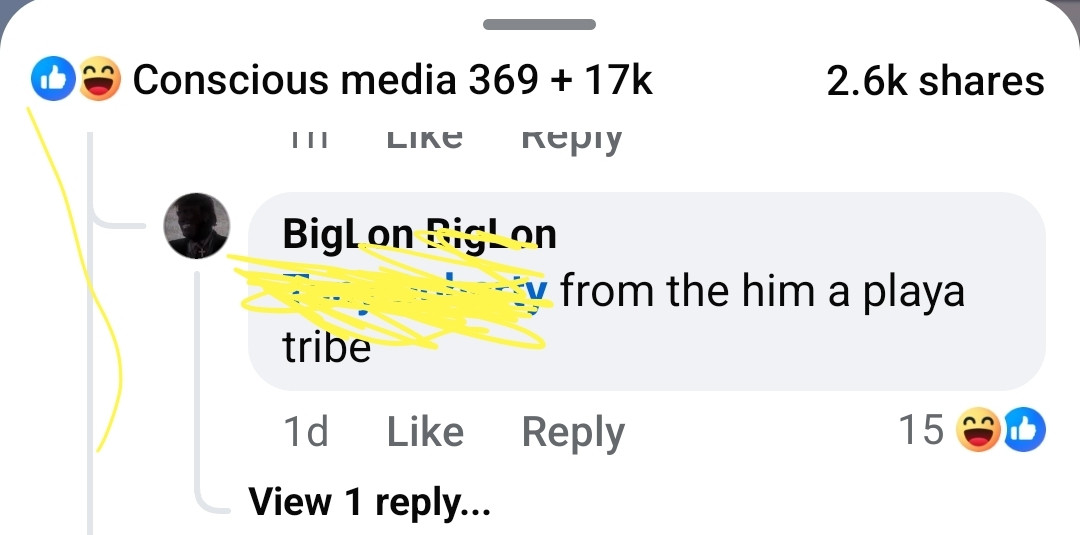Expand View 1 reply...
This screenshot has height=535, width=1080.
(x=369, y=501)
